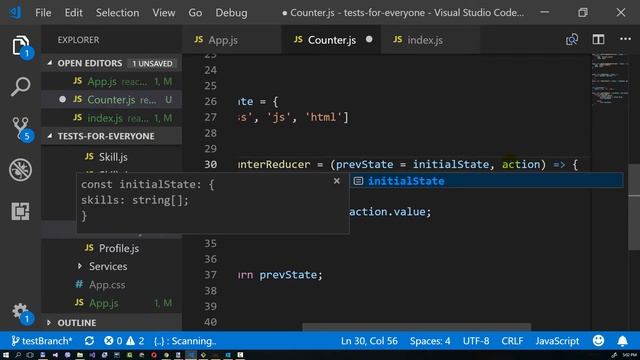640x360 pixels.
Task: Click the Windows Start button
Action: [x=6, y=355]
